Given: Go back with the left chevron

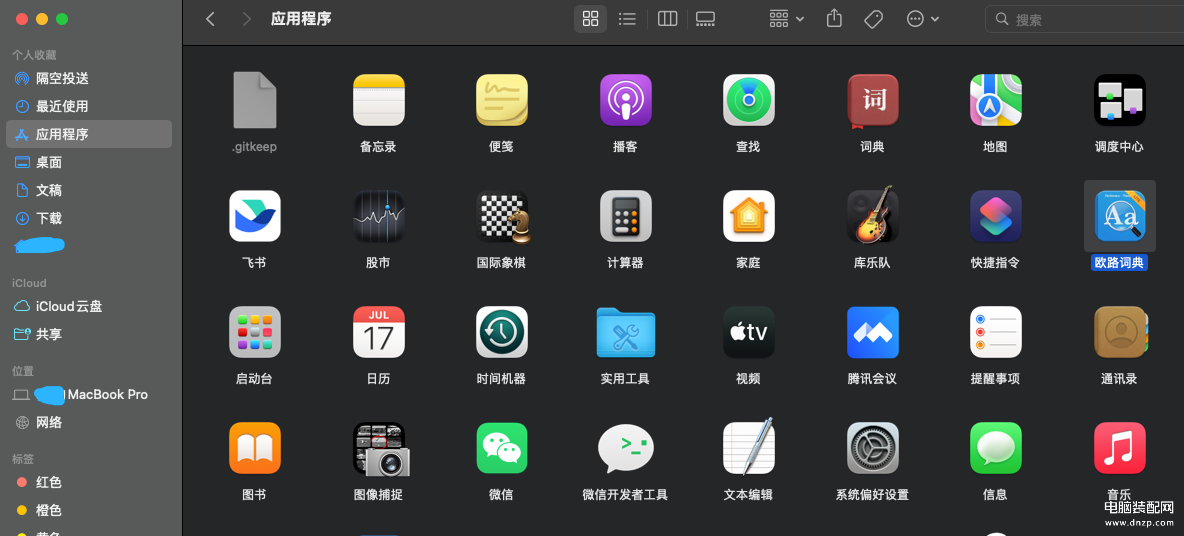Looking at the screenshot, I should point(211,19).
